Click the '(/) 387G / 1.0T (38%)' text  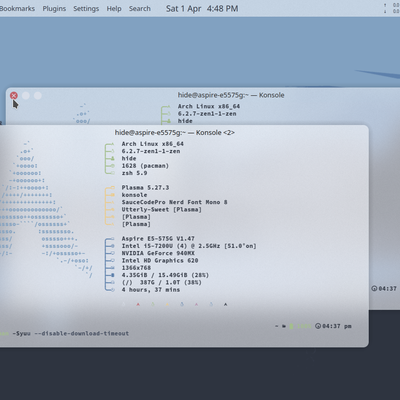point(162,283)
